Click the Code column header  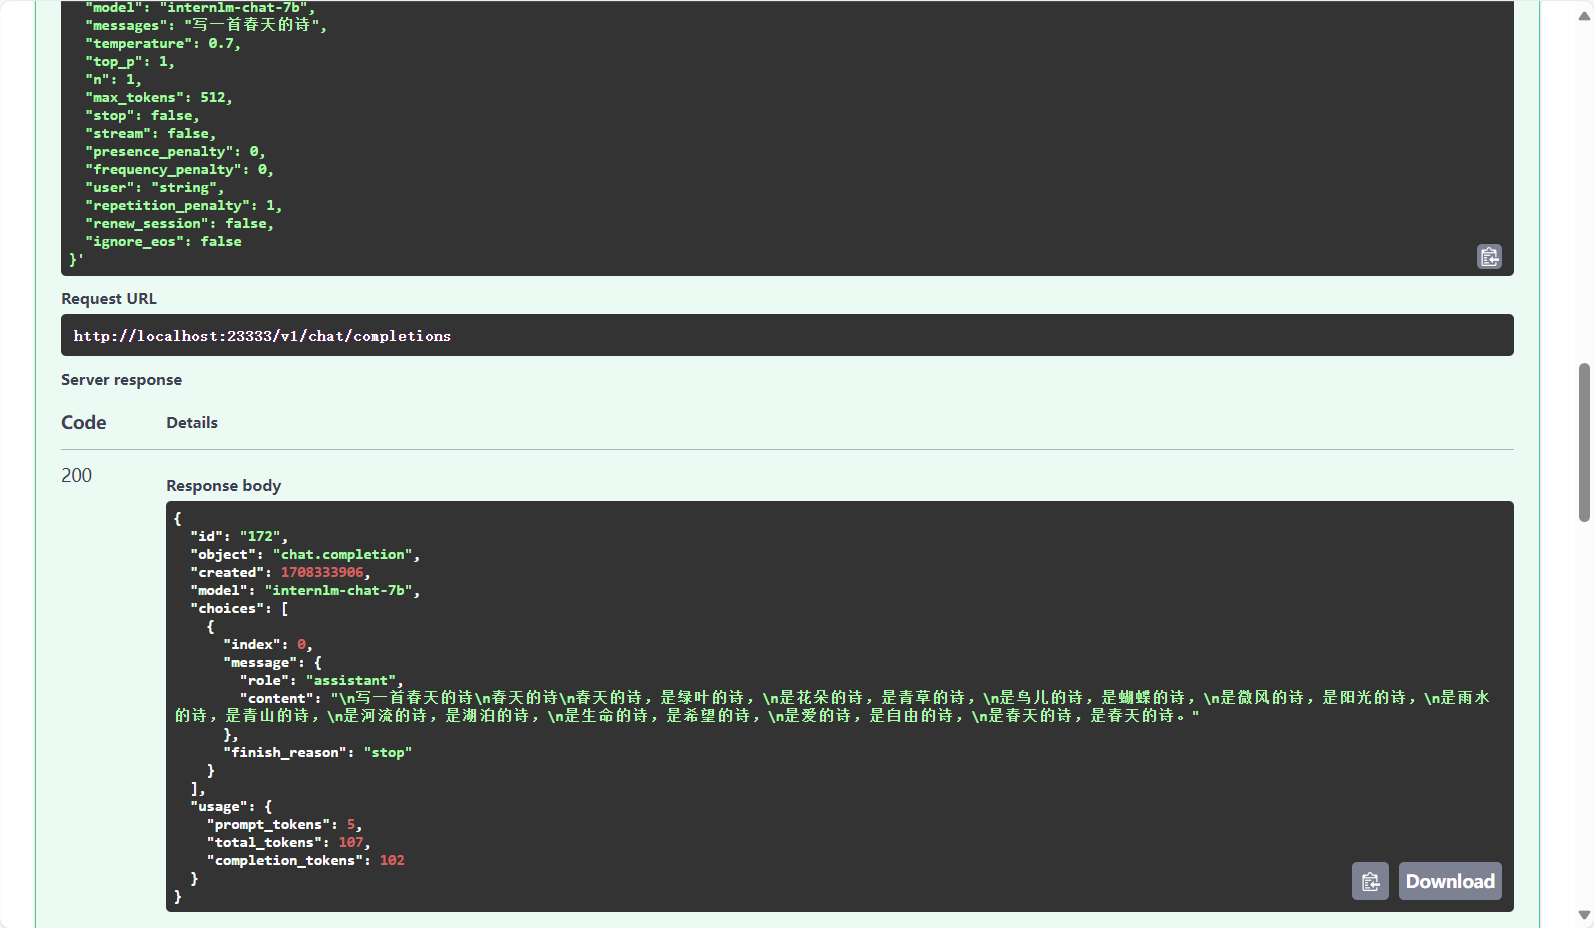84,422
